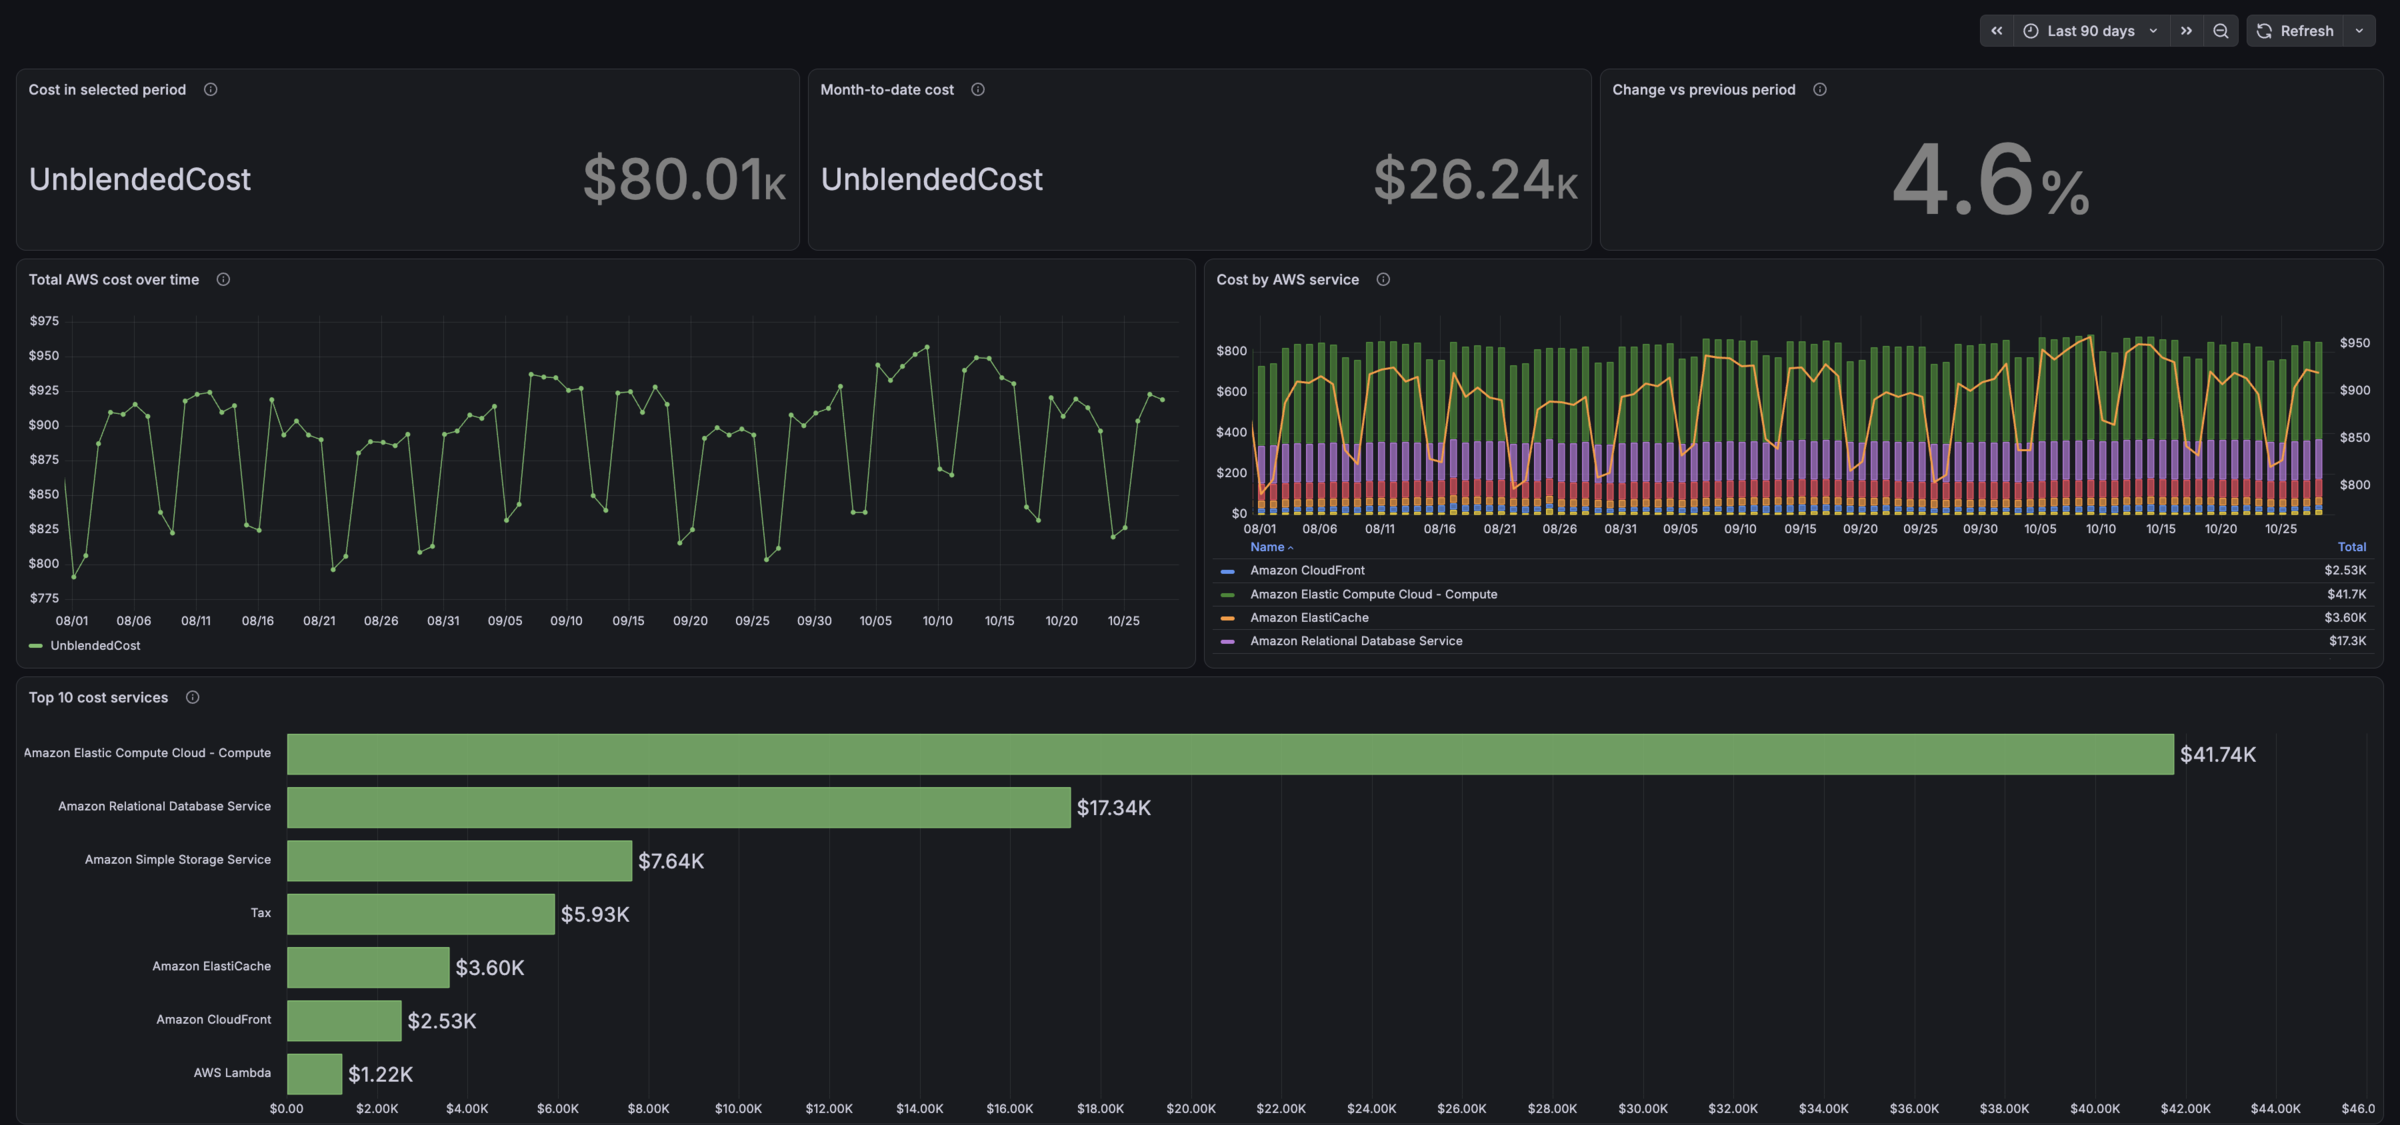The width and height of the screenshot is (2400, 1125).
Task: Click the Tax $5.93K bar
Action: tap(421, 914)
